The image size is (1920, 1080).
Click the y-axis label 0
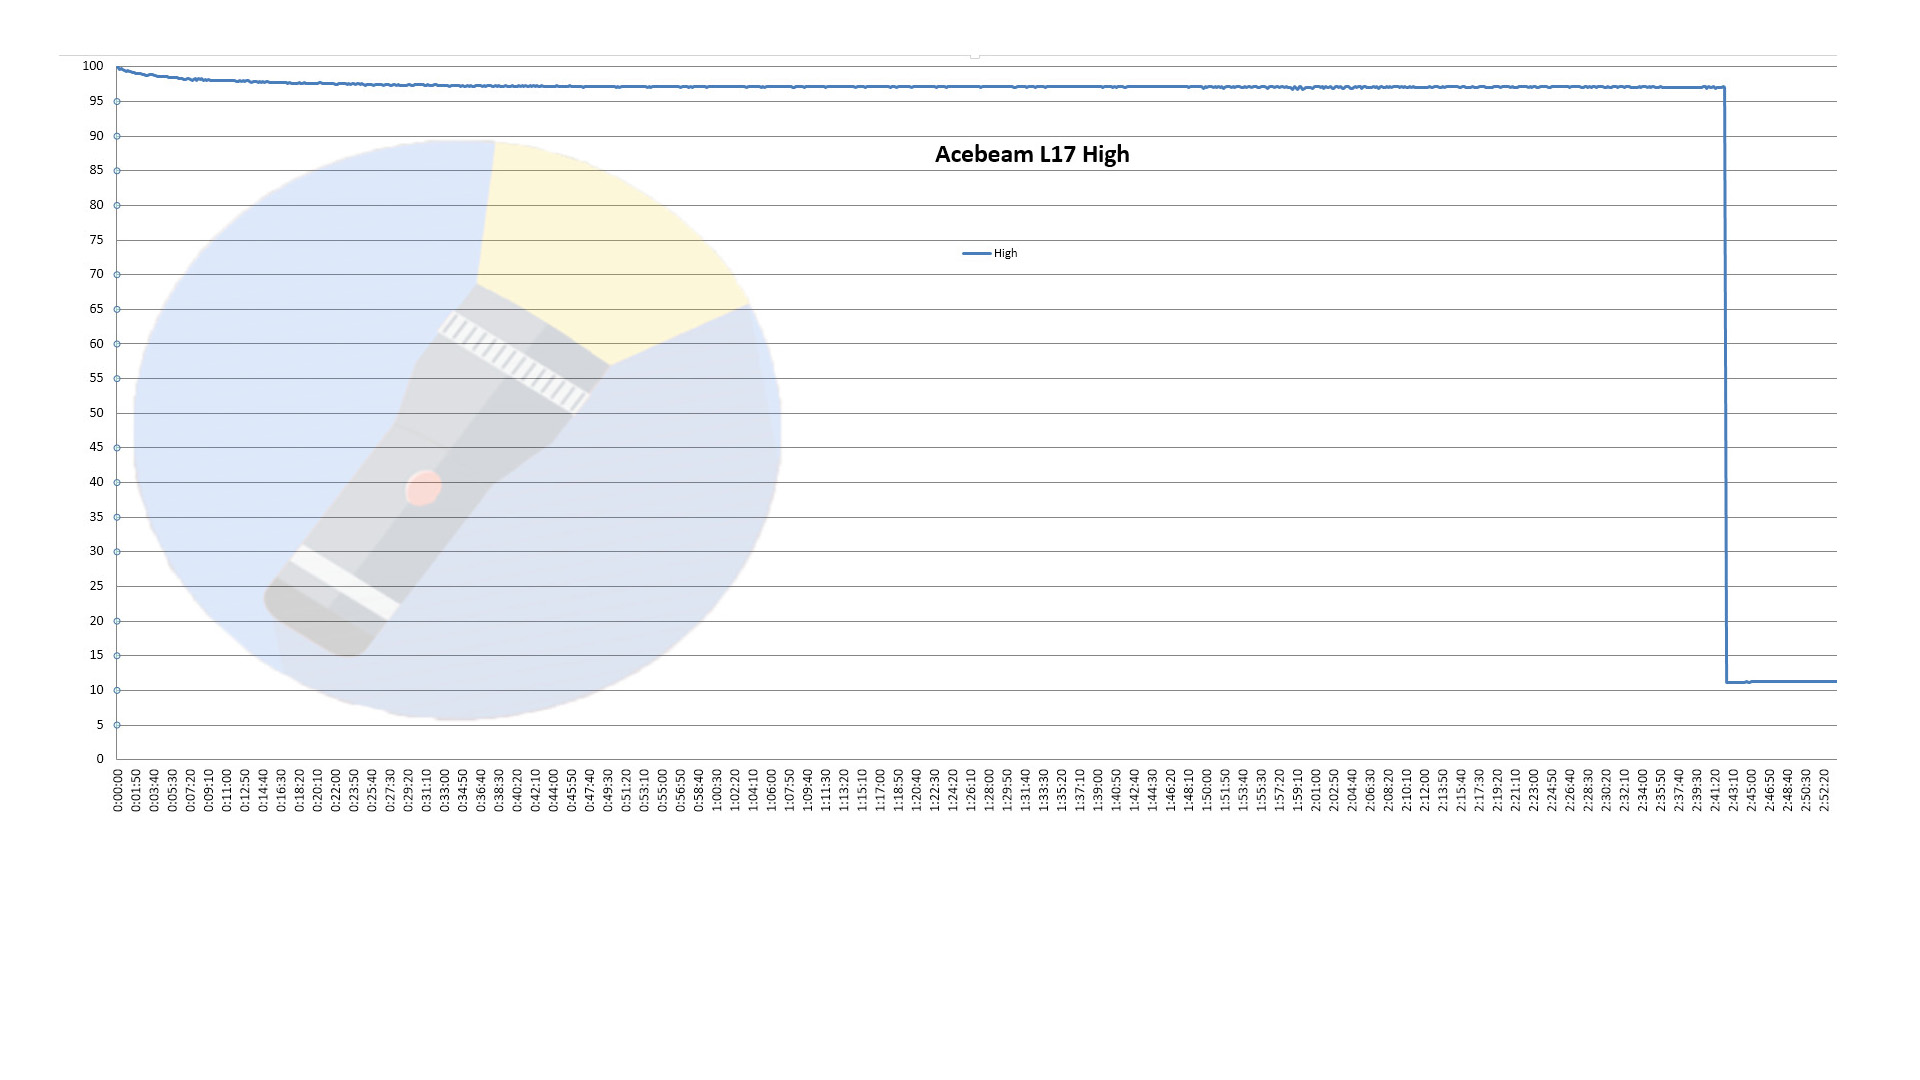click(x=100, y=759)
